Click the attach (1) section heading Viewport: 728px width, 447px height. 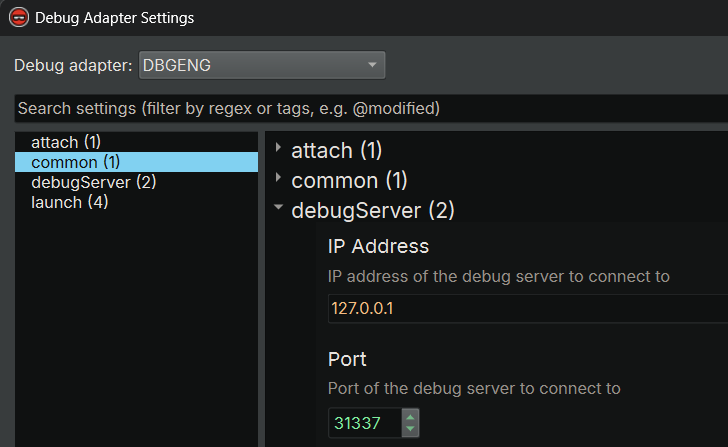(337, 150)
